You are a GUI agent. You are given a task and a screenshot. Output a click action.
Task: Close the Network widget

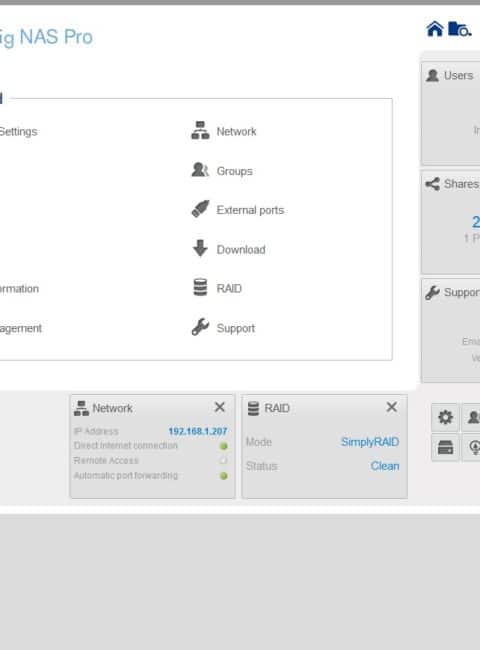click(220, 407)
